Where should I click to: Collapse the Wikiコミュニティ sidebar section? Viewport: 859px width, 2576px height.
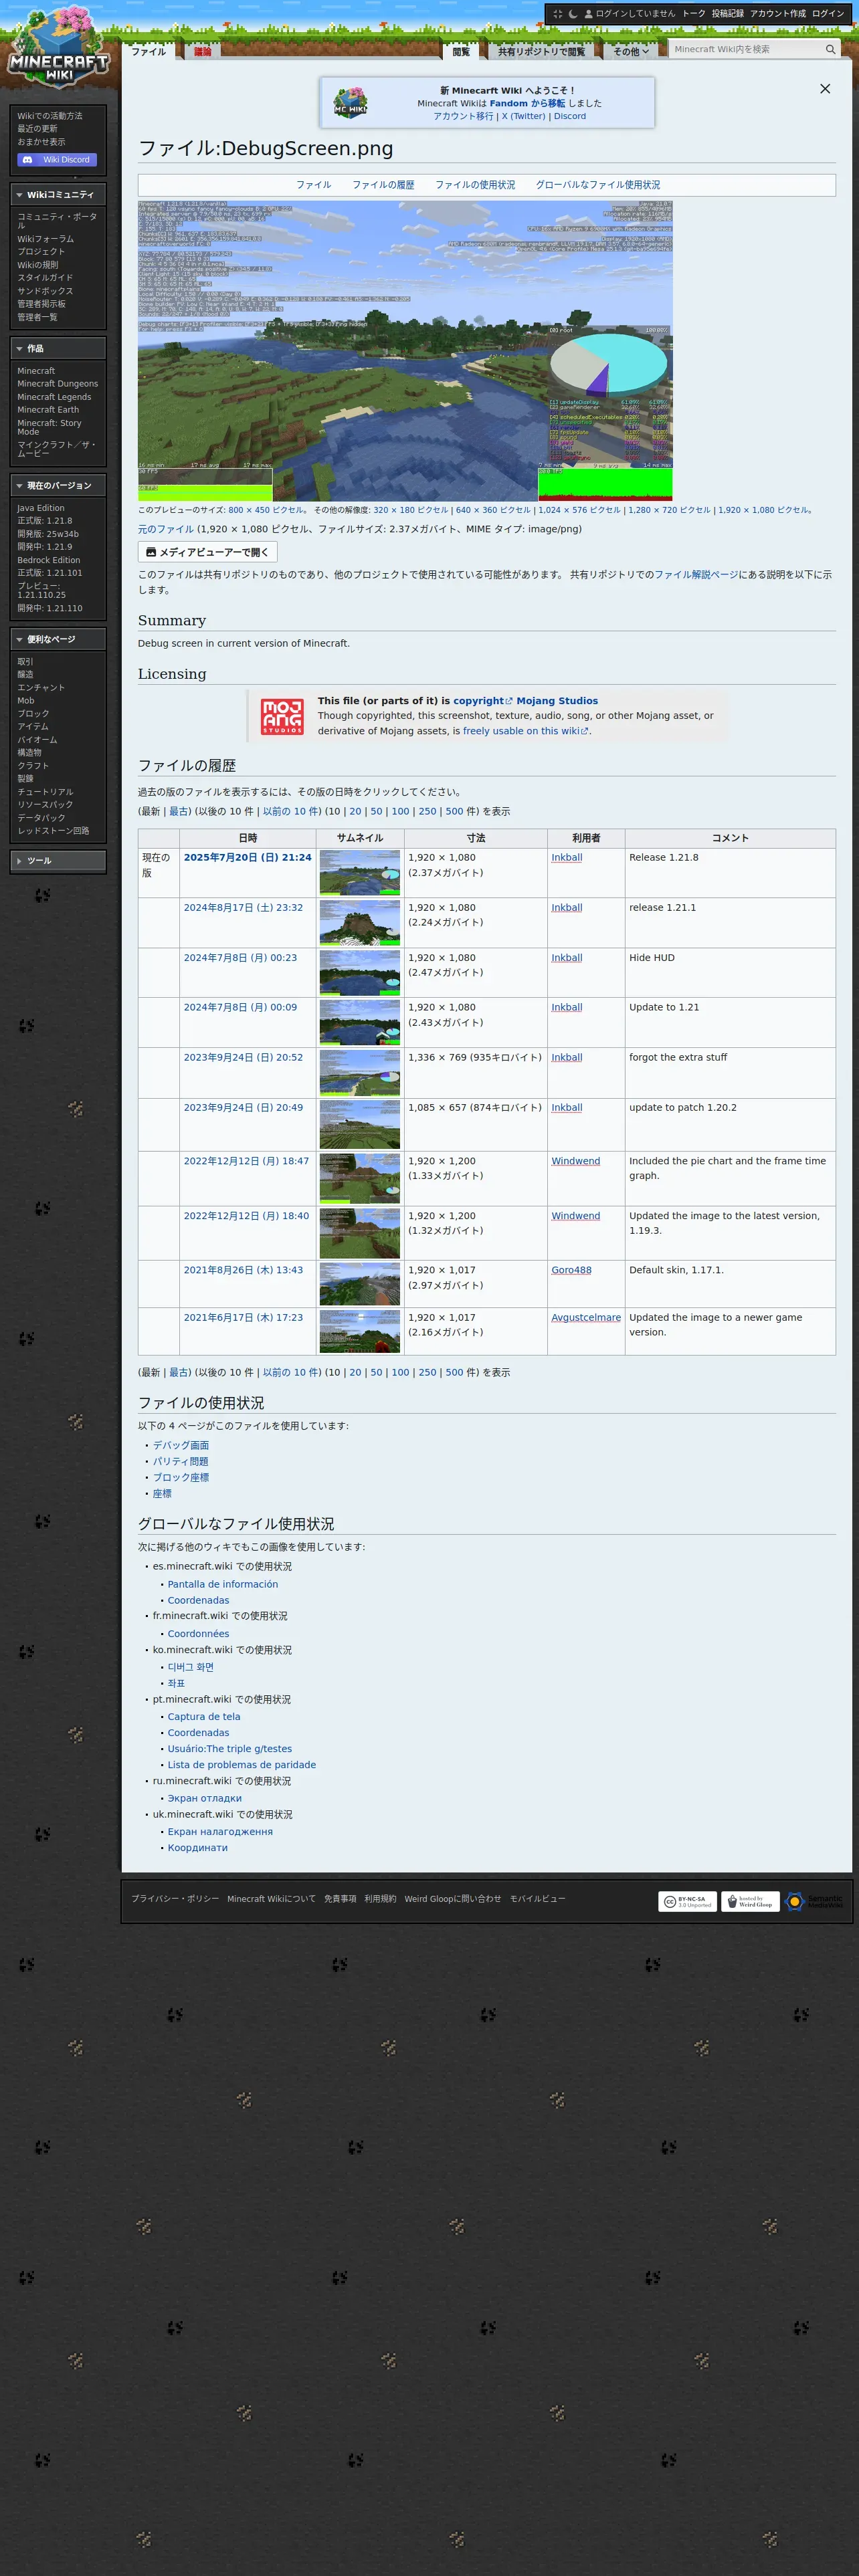coord(58,195)
